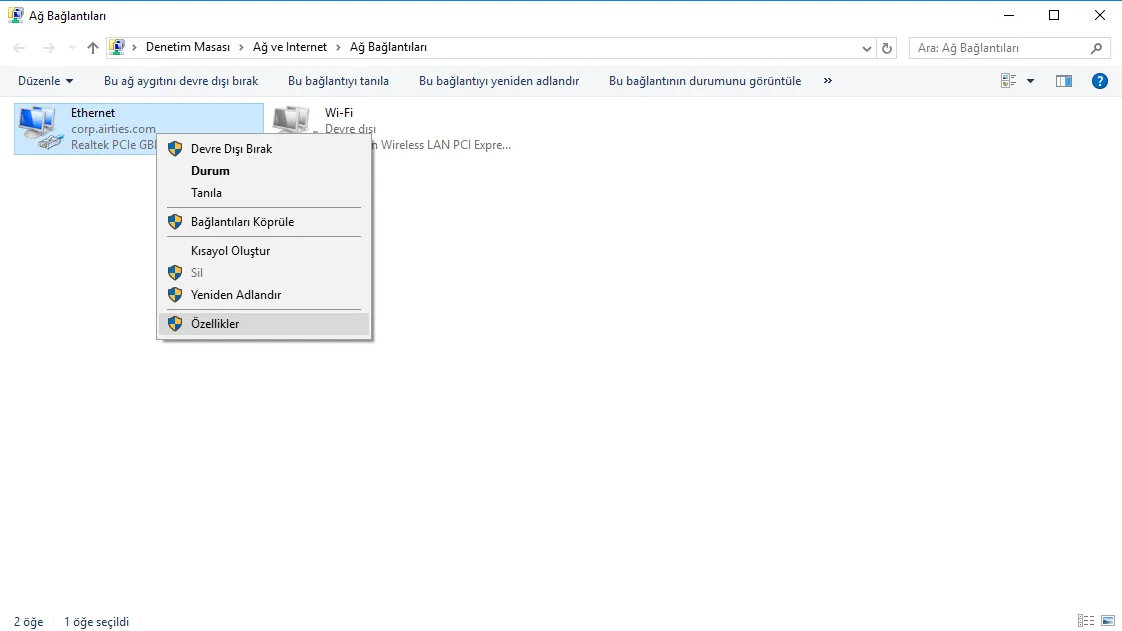Click Bu bağlantıyı tanıla toolbar button

click(x=338, y=81)
